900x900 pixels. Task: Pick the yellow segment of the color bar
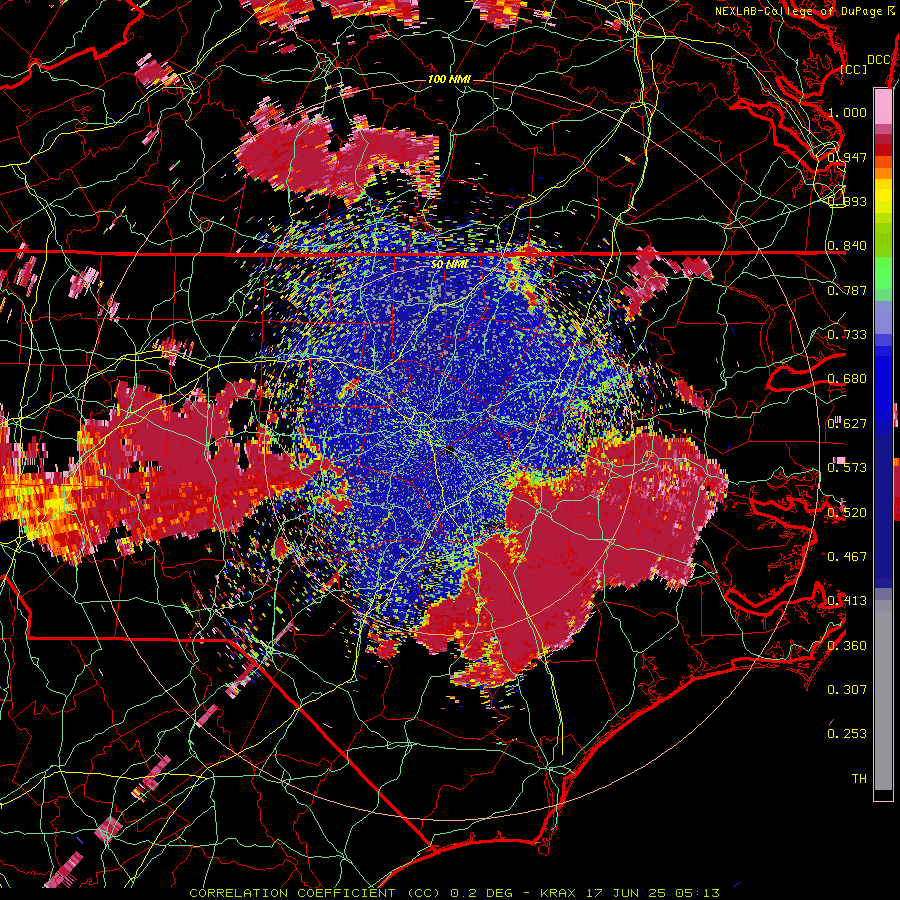click(883, 197)
